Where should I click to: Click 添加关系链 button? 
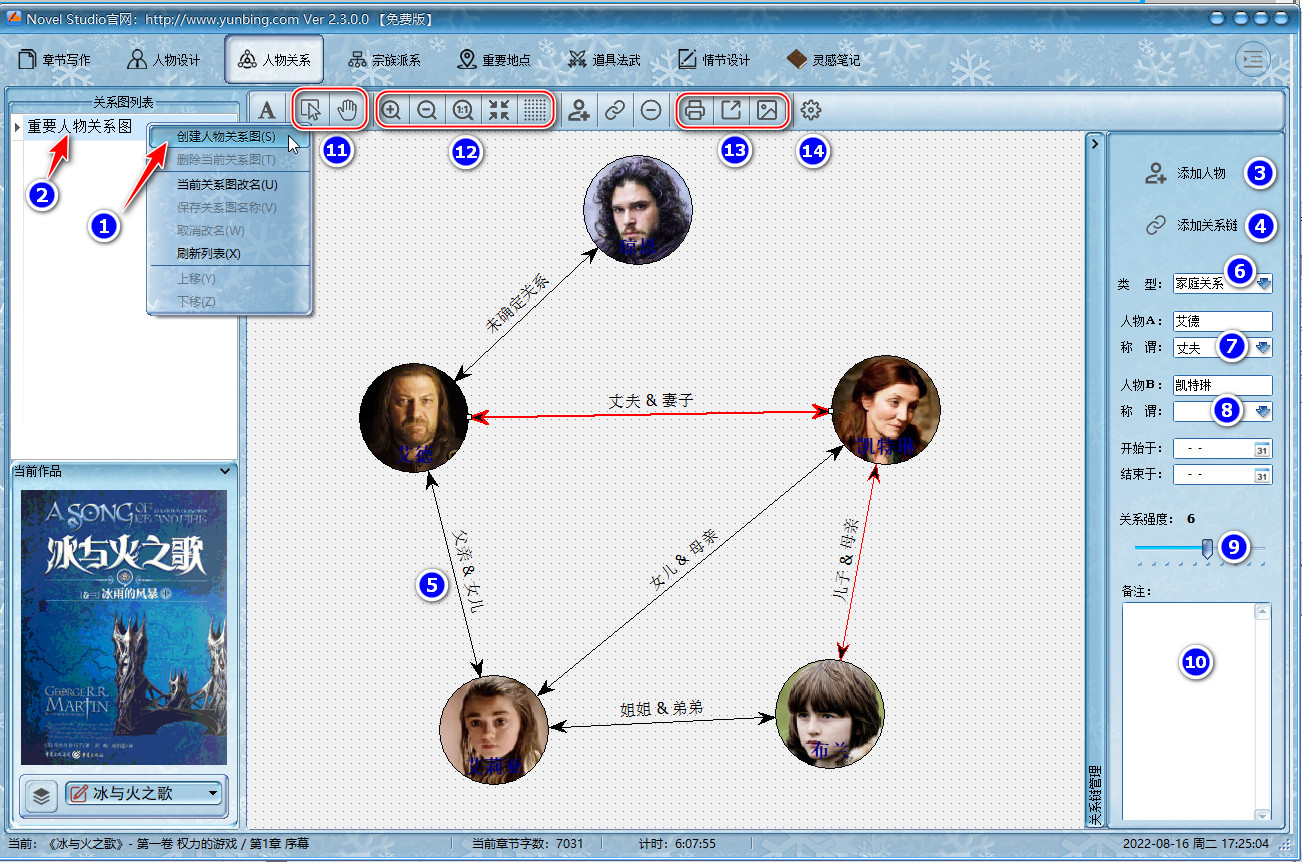[x=1192, y=225]
